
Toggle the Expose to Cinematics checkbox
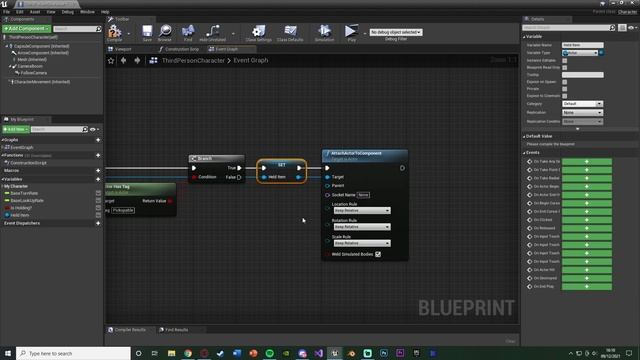pos(564,96)
